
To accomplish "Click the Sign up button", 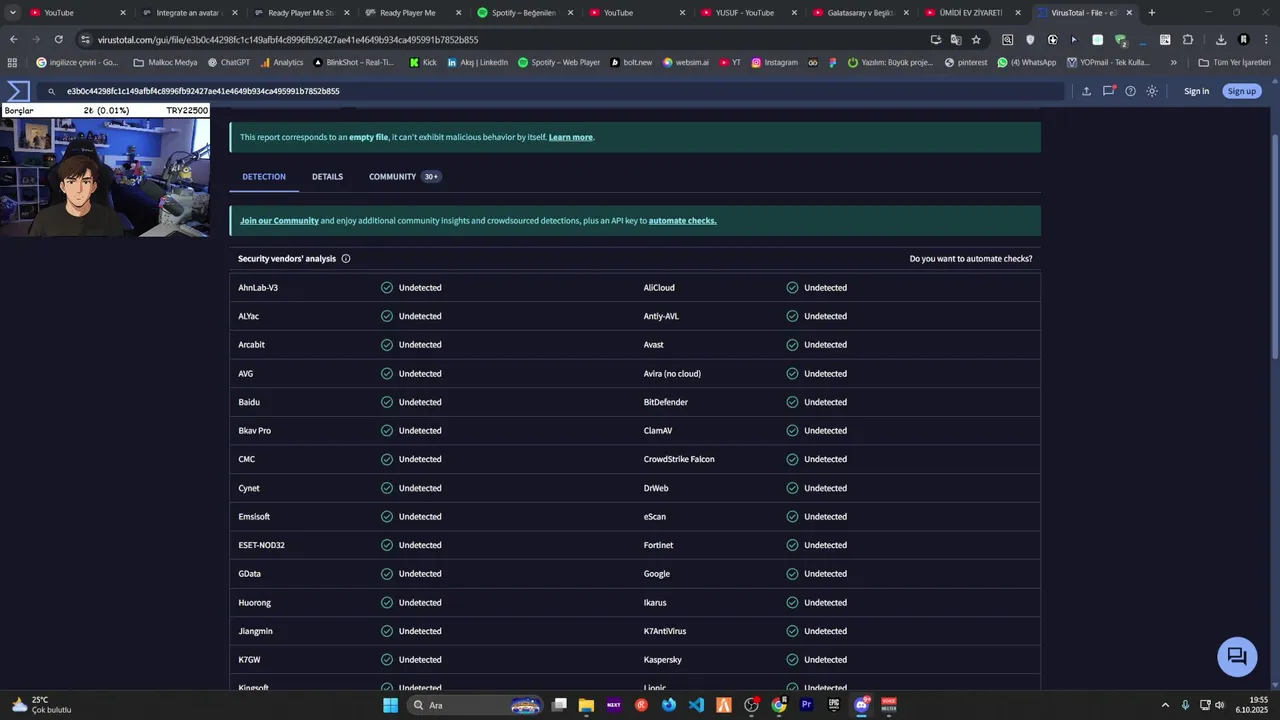I will (x=1241, y=91).
